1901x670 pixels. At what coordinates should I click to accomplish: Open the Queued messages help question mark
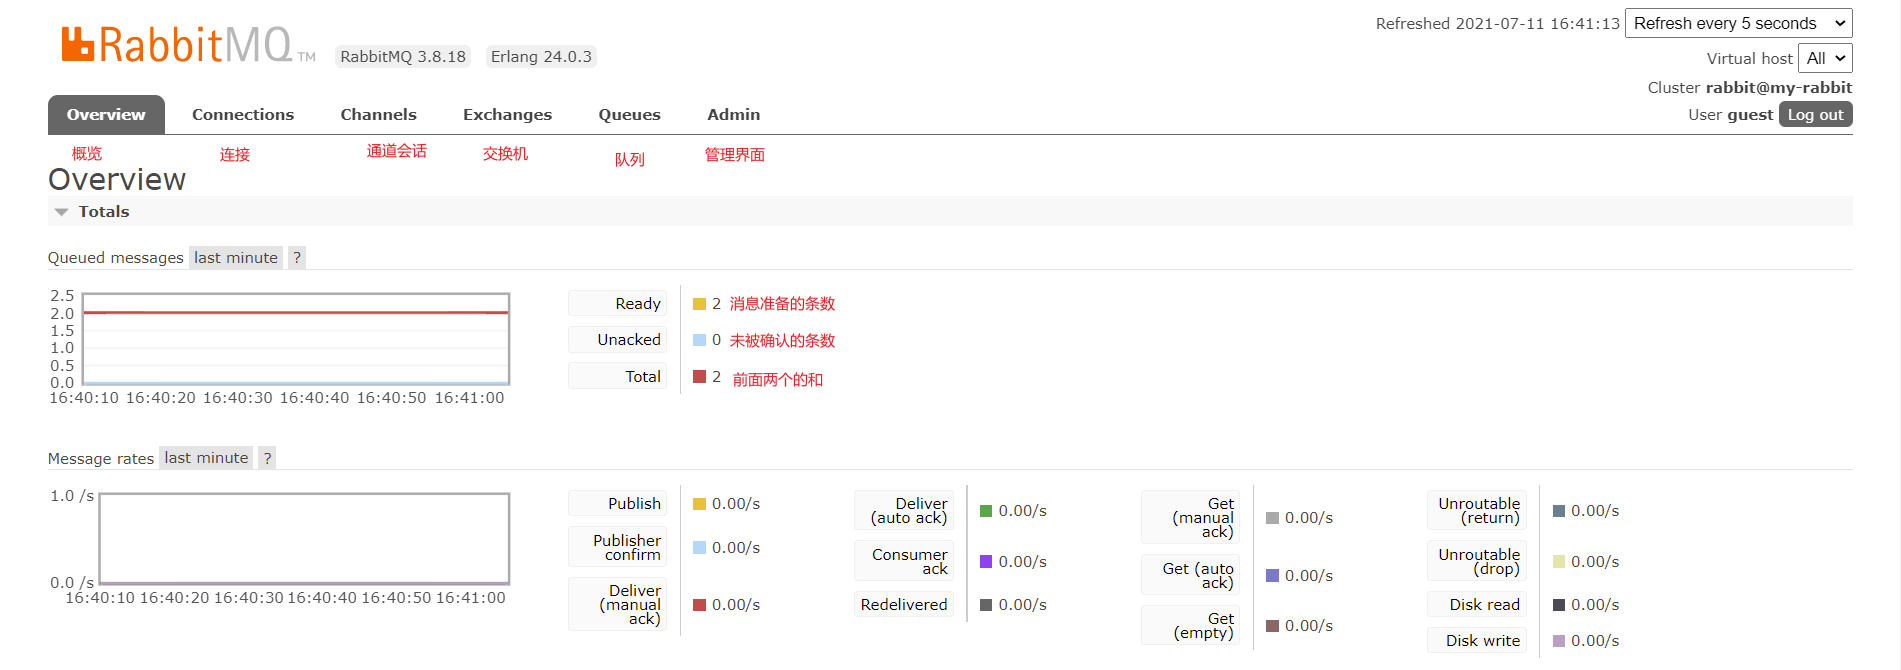pos(297,258)
